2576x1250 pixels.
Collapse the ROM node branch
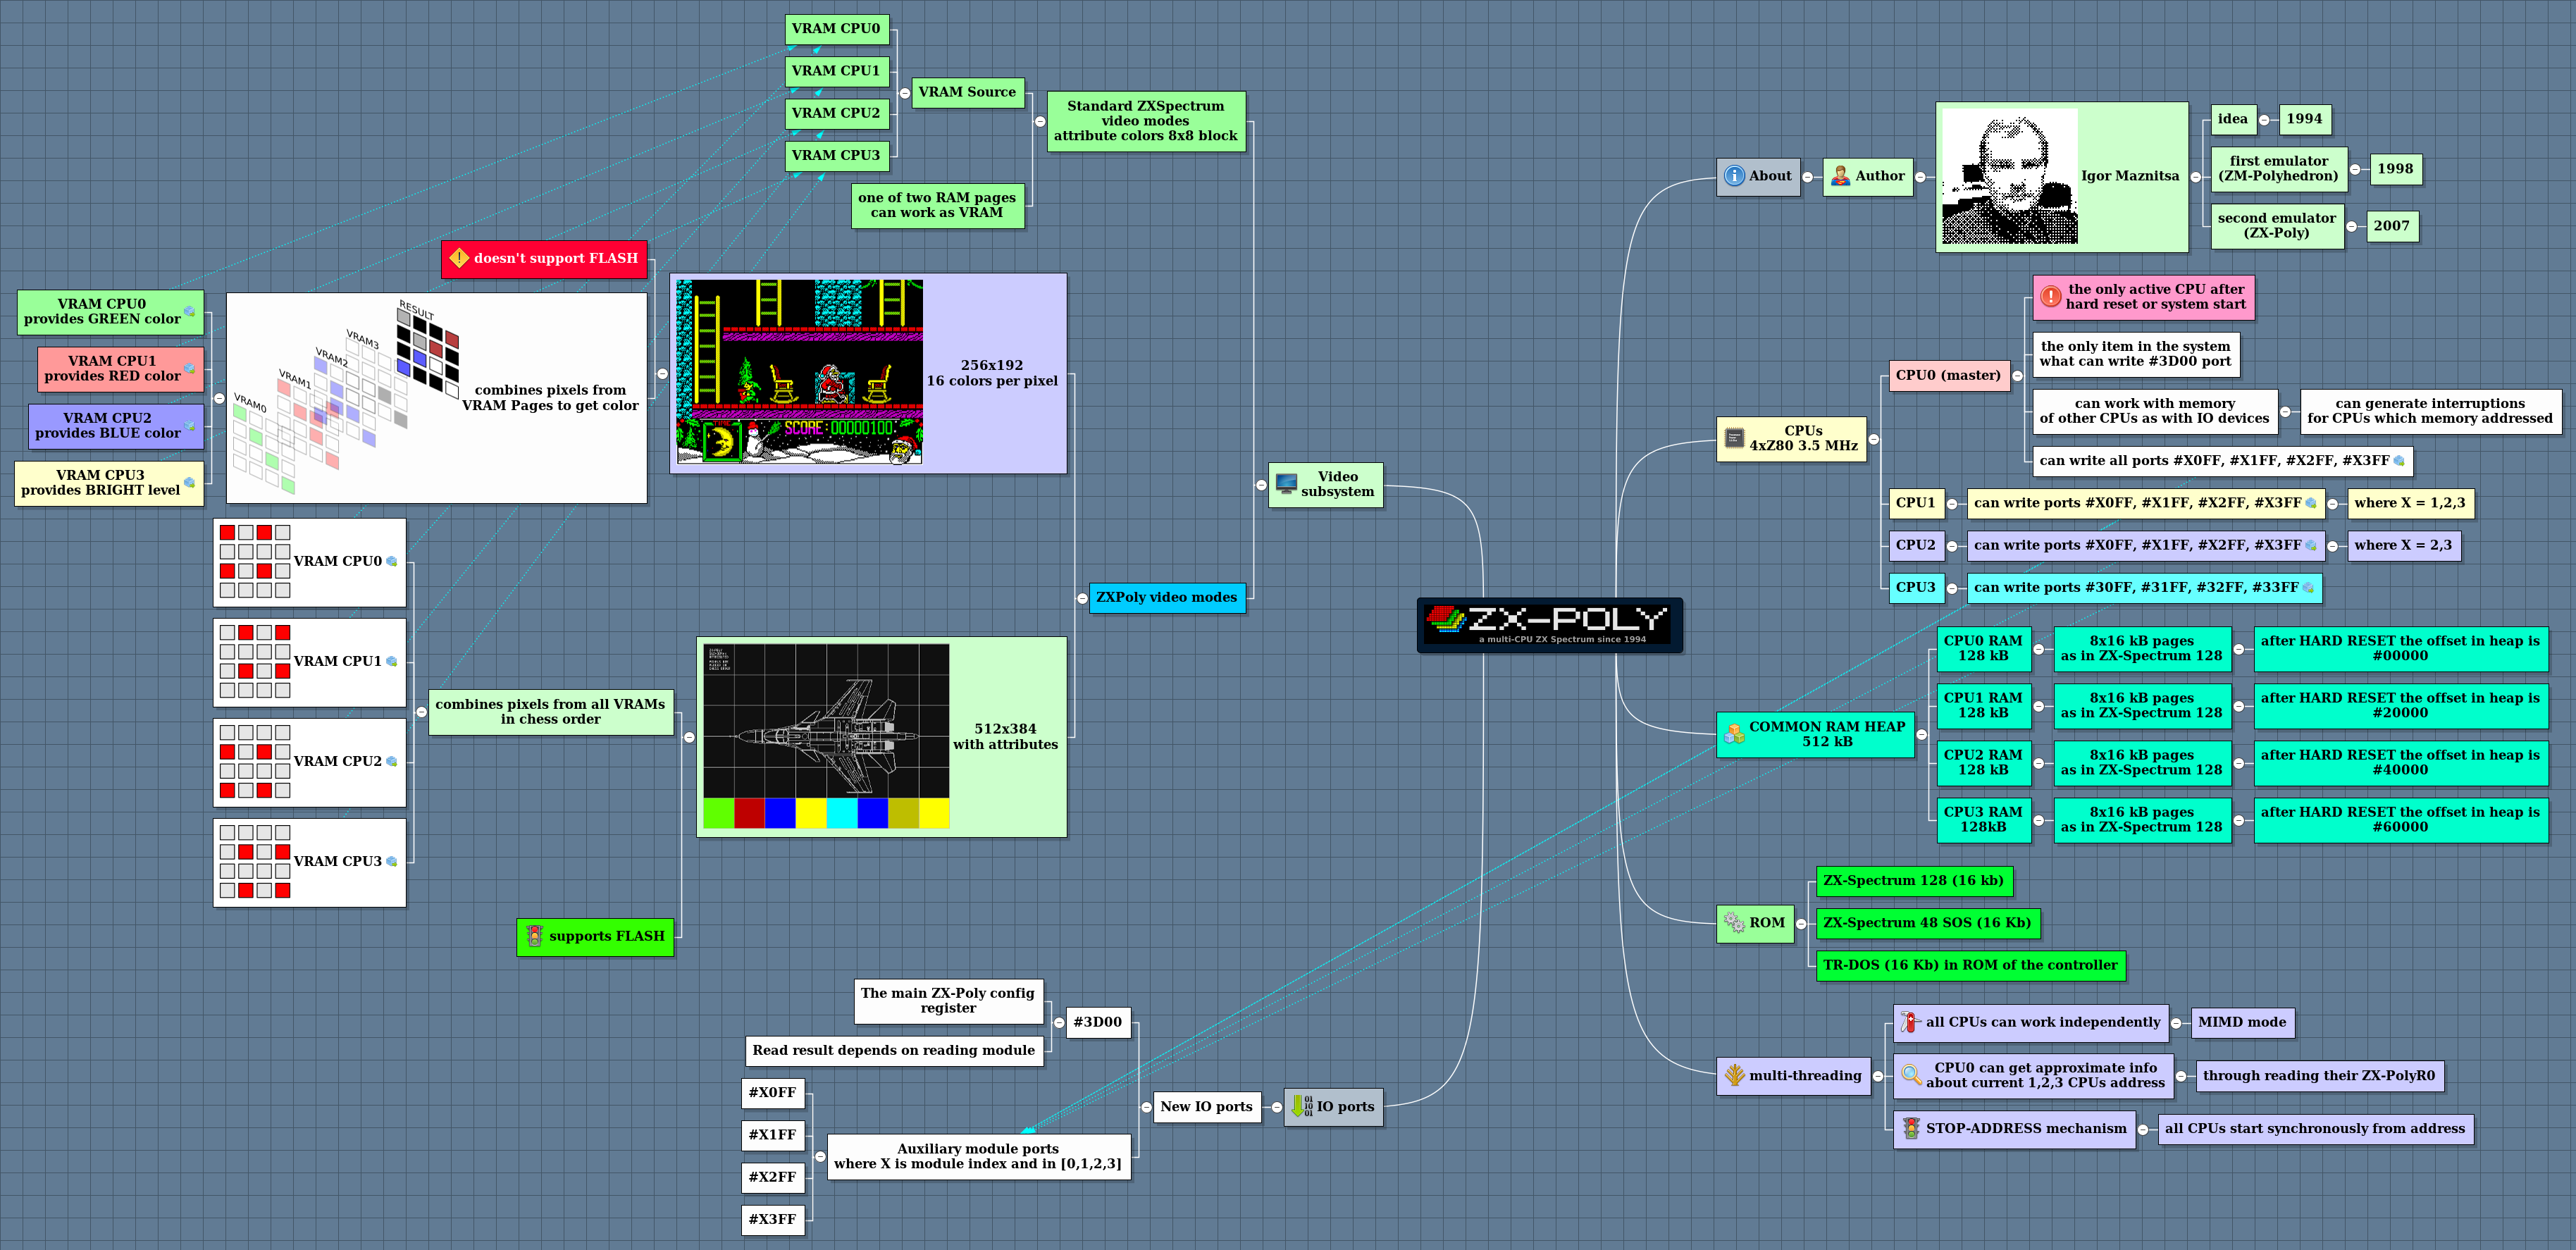1801,924
